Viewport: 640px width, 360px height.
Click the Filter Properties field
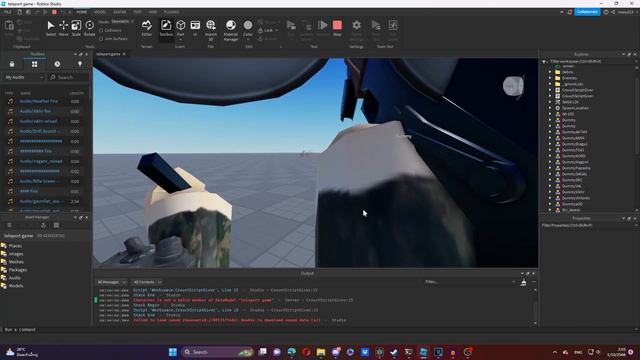(x=588, y=225)
